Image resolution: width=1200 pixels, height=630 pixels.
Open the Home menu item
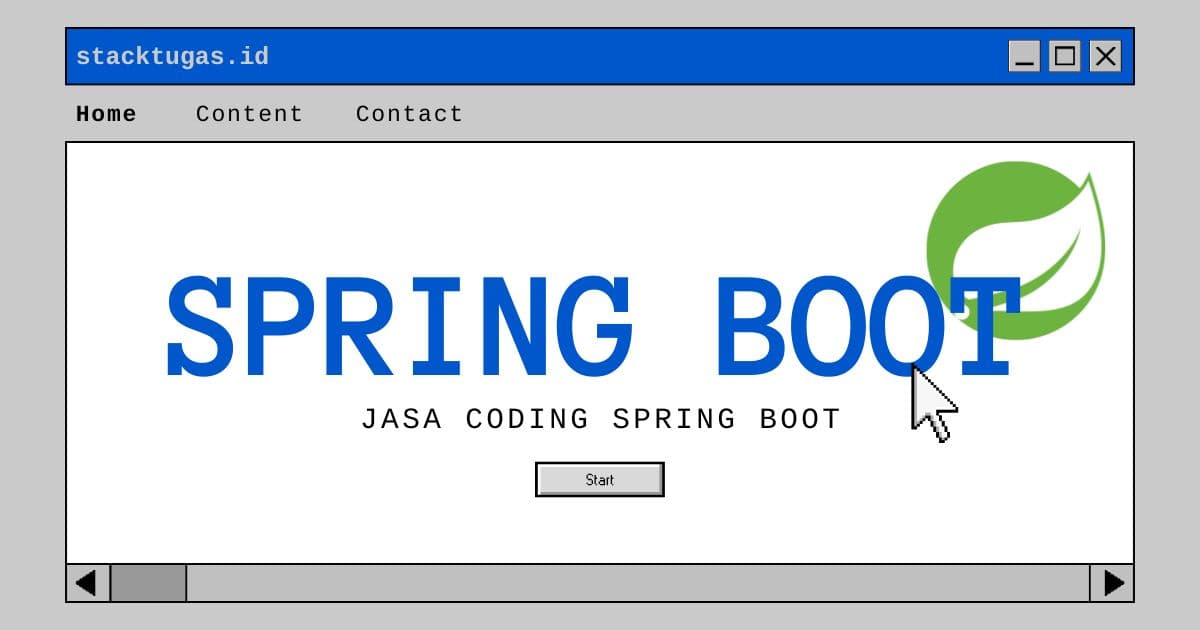tap(106, 114)
